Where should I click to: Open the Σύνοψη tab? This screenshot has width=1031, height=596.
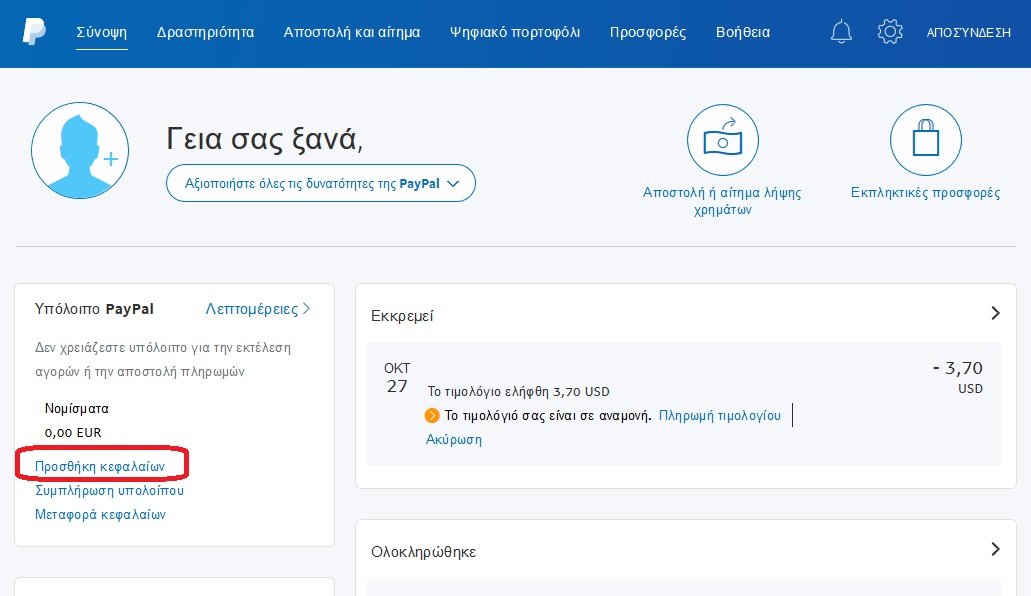point(102,32)
